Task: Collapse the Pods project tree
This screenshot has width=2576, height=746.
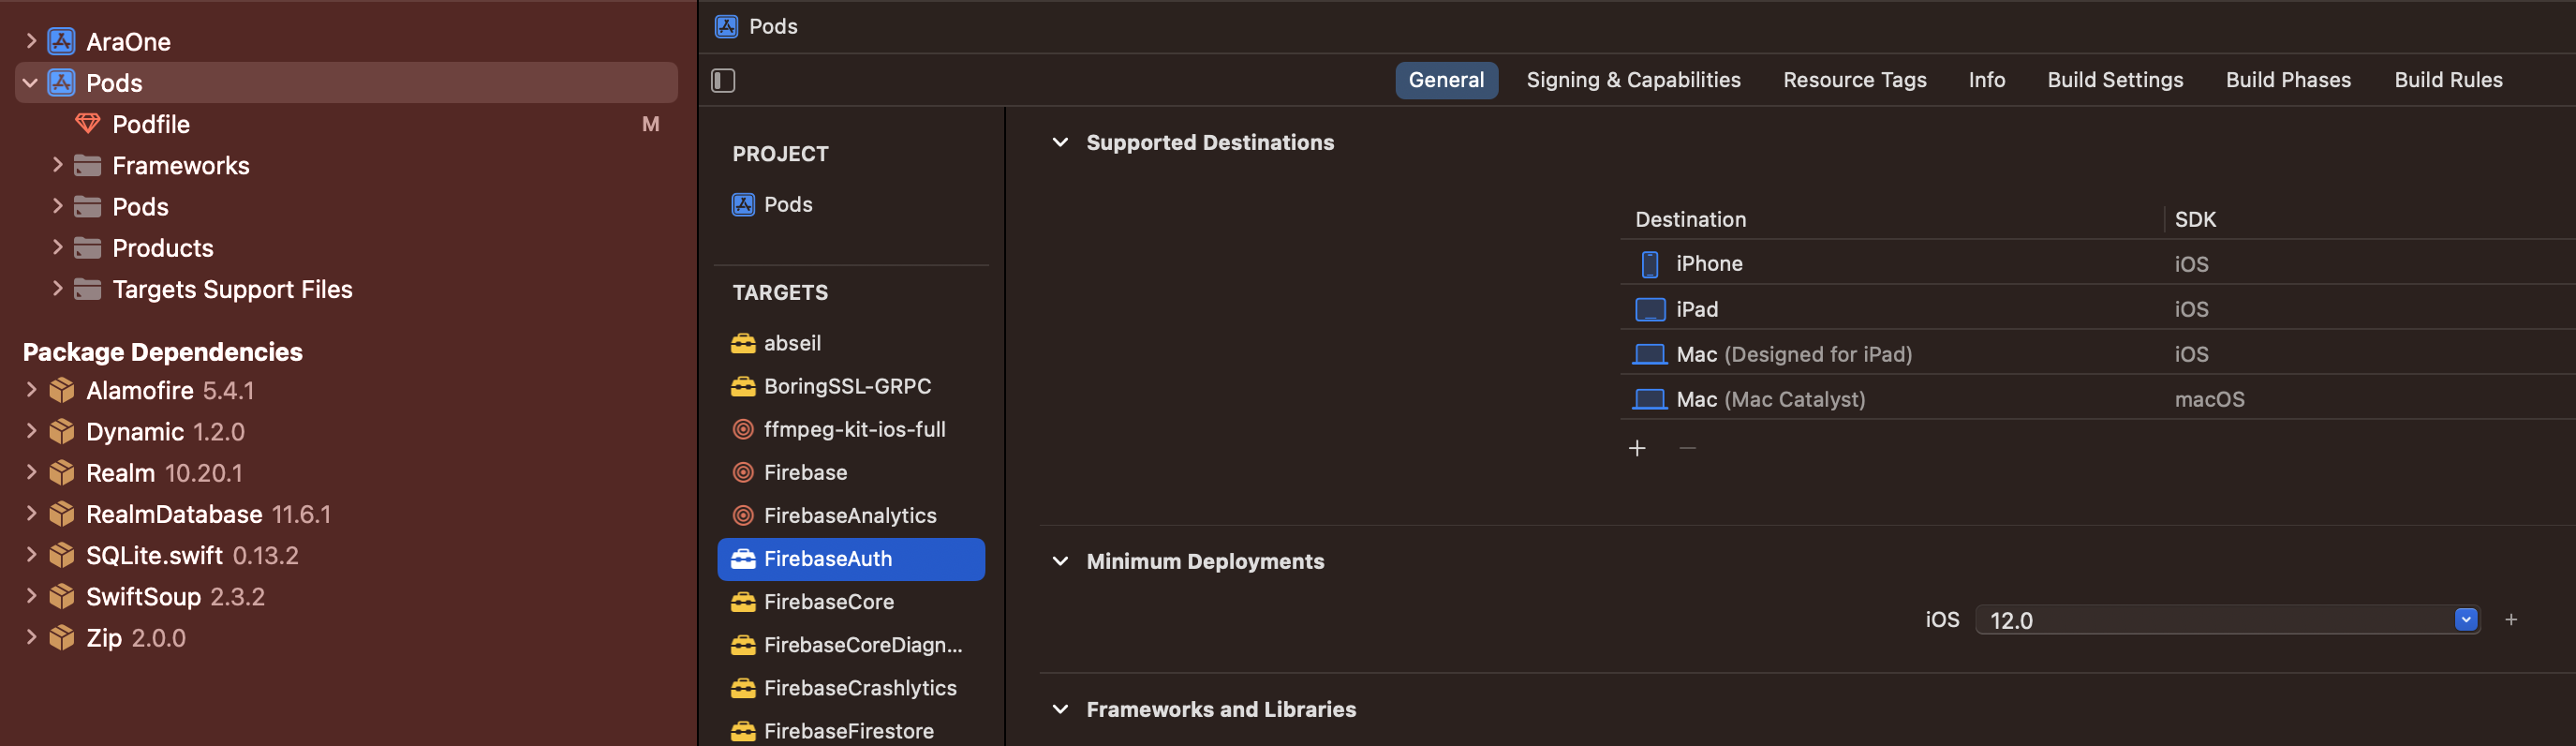Action: [x=30, y=82]
